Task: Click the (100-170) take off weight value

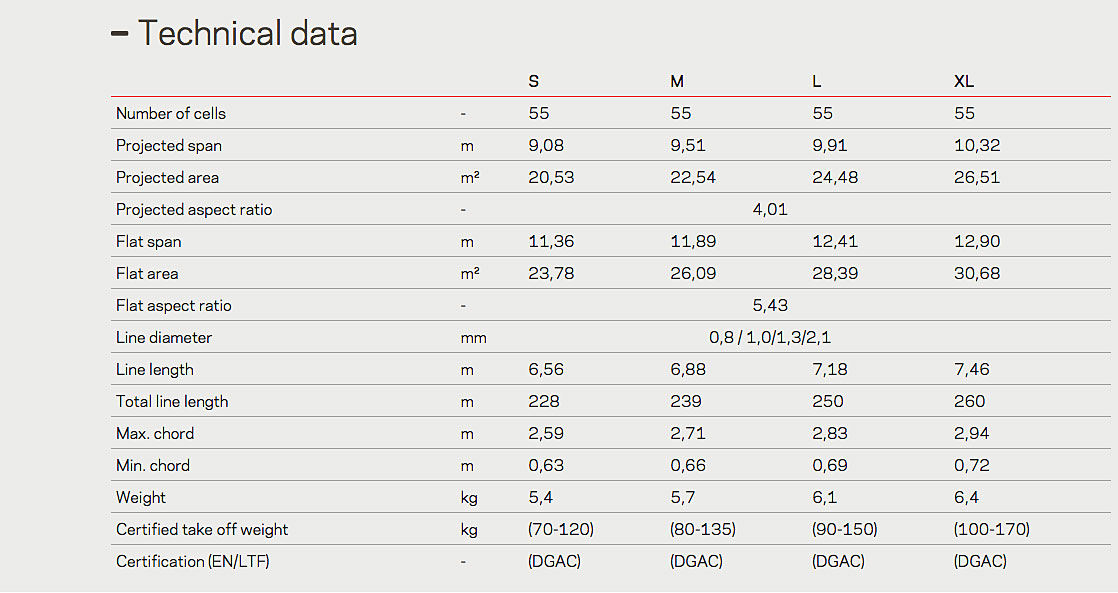Action: 992,530
